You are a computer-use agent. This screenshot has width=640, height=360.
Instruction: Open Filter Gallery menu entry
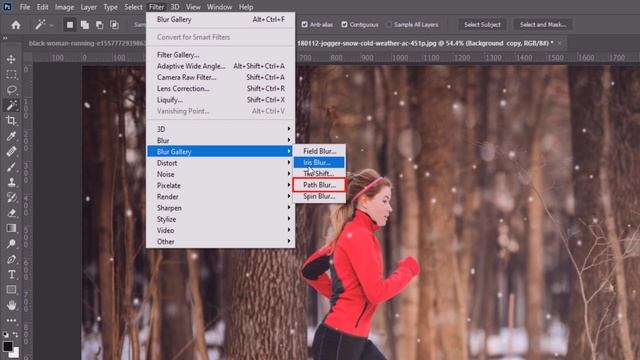(x=220, y=55)
